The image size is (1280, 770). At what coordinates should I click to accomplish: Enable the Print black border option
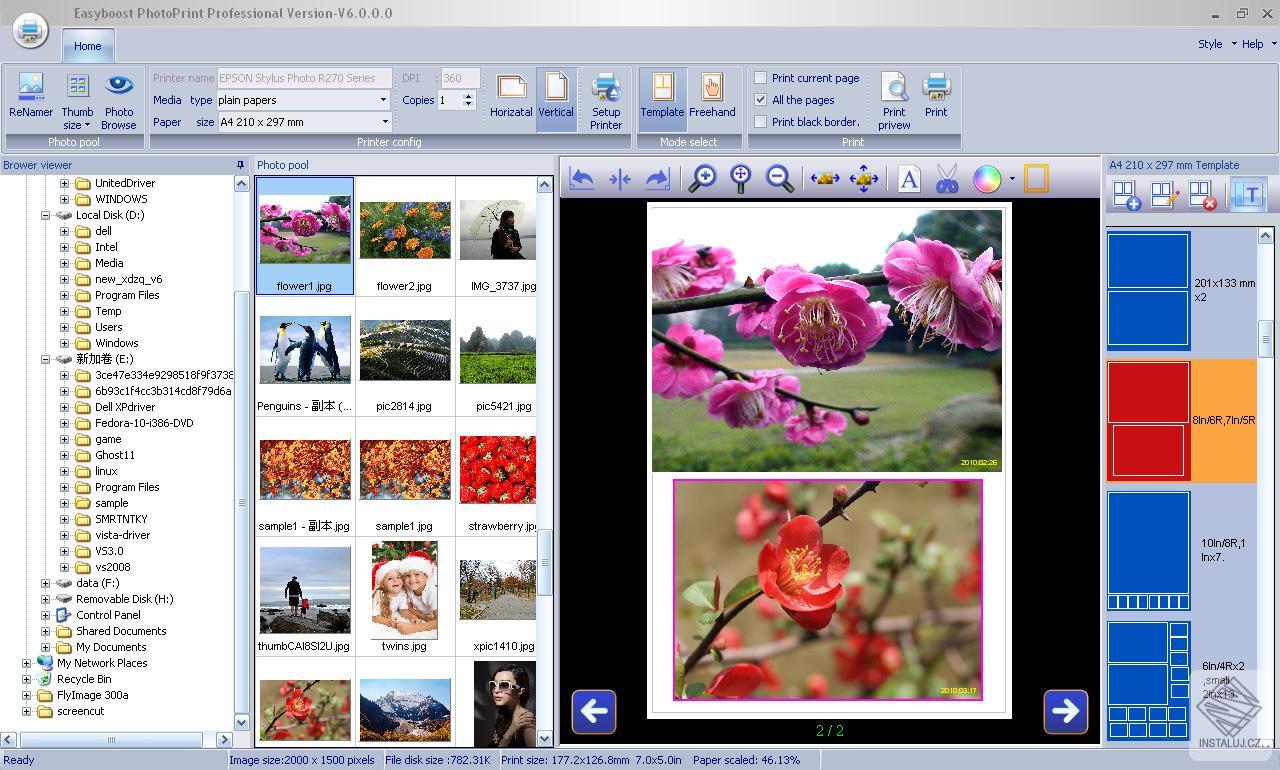pyautogui.click(x=761, y=121)
